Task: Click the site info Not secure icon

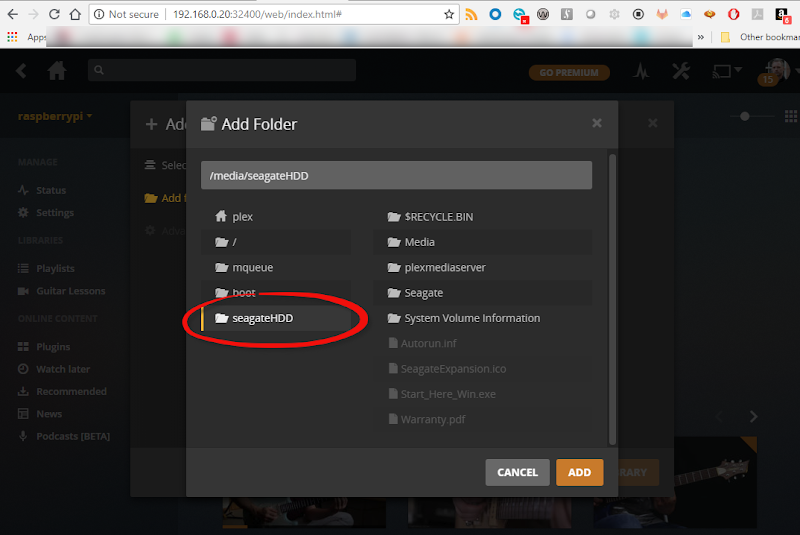Action: pyautogui.click(x=99, y=14)
